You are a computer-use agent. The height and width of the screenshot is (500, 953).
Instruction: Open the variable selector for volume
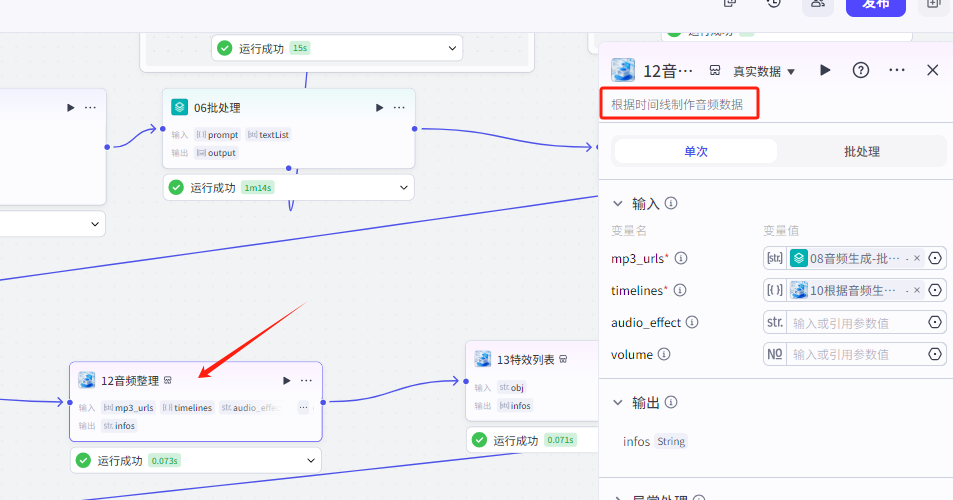pos(935,354)
